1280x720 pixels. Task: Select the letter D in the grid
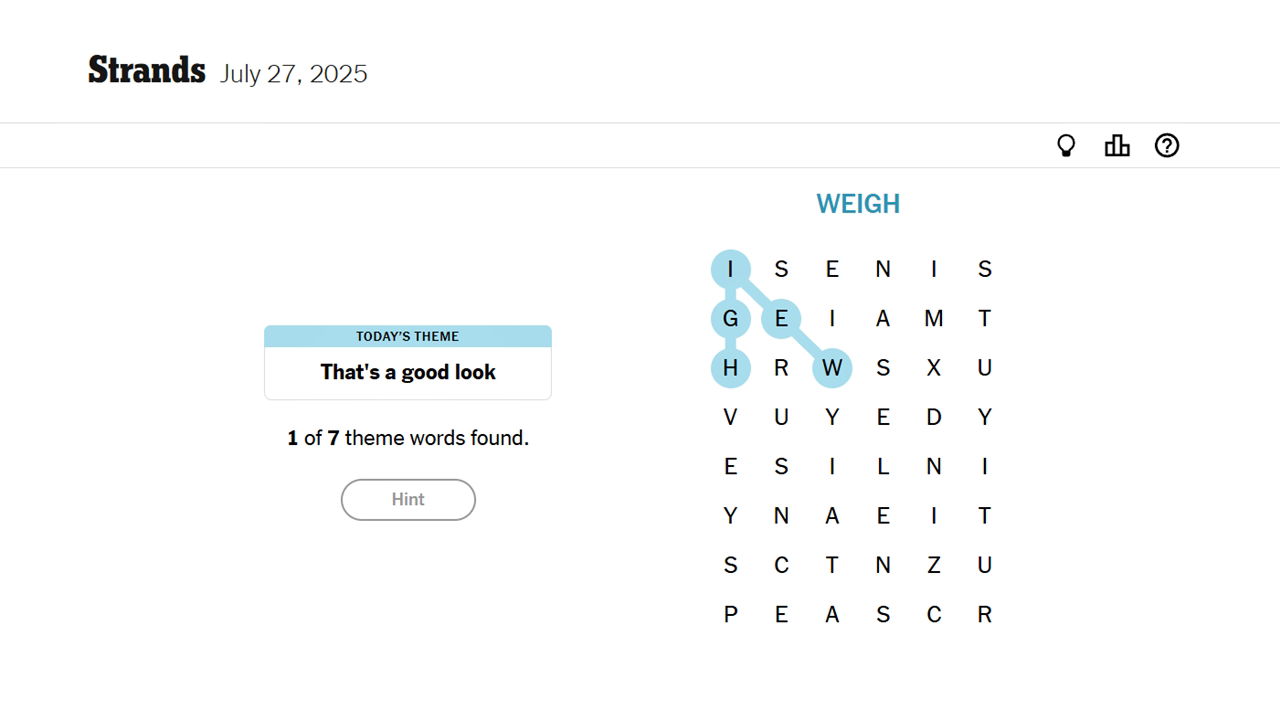click(934, 417)
